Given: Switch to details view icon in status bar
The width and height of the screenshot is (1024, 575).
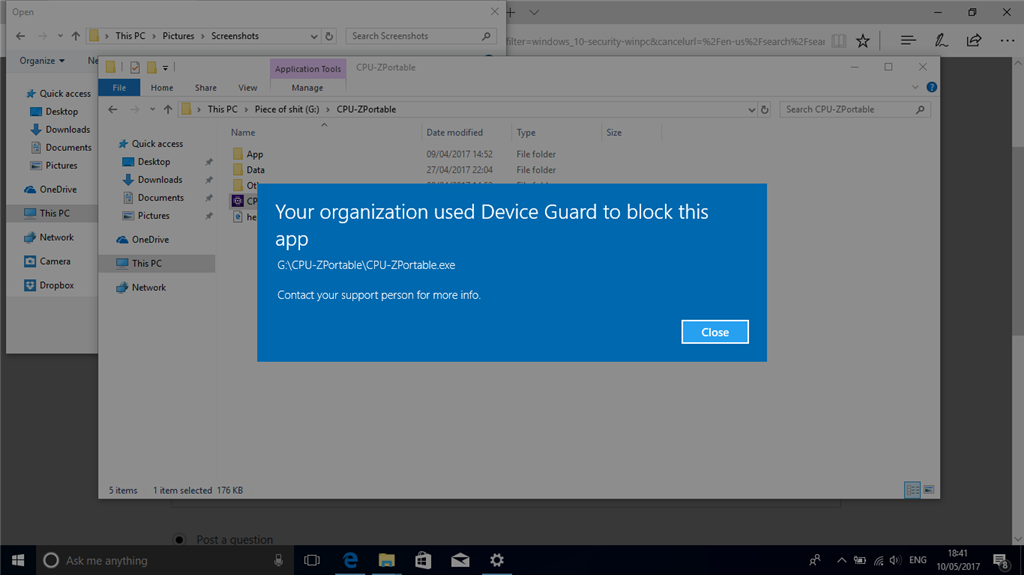Looking at the screenshot, I should coord(912,489).
